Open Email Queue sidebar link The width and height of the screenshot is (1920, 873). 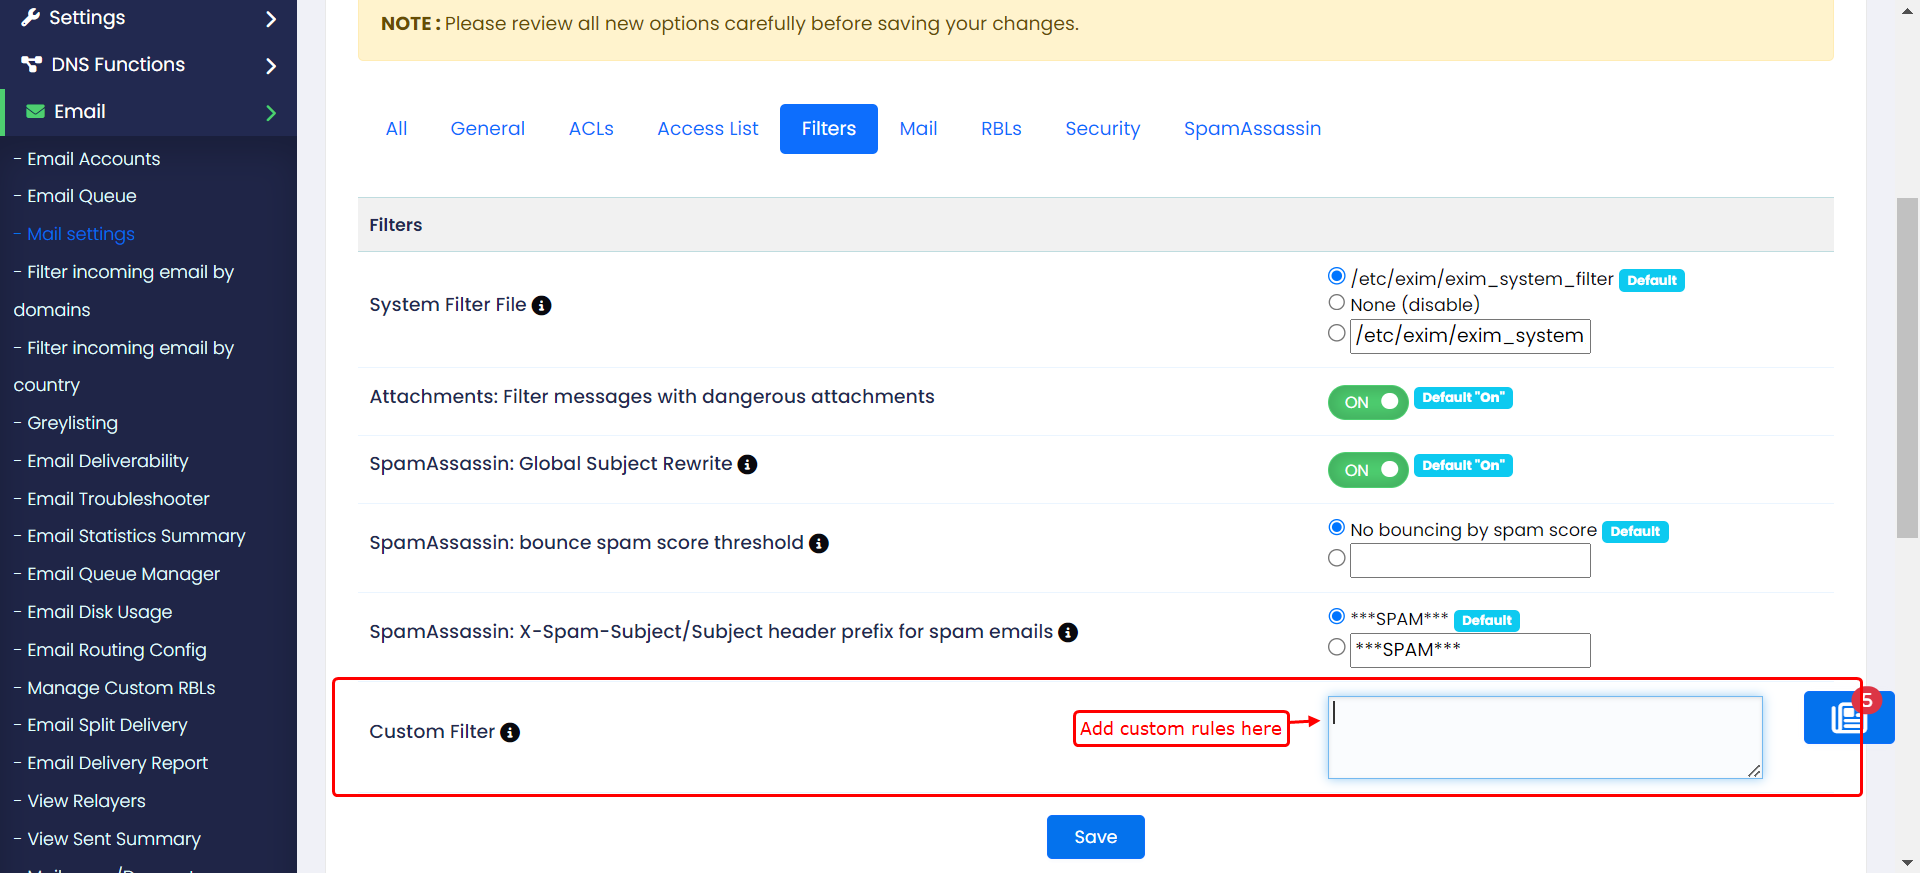tap(82, 196)
